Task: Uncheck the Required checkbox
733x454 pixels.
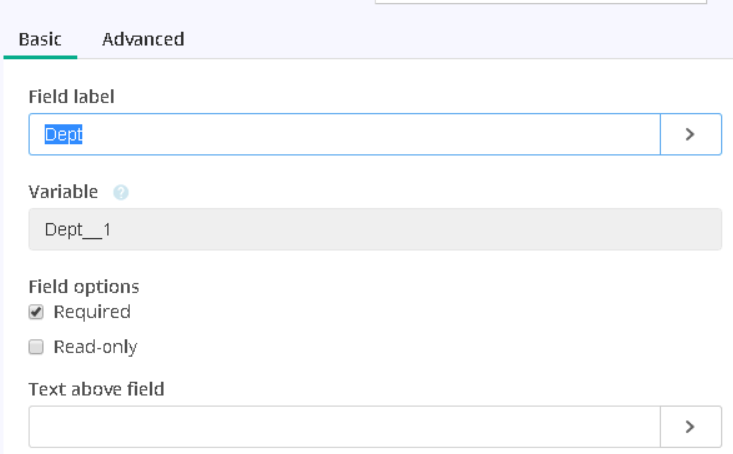Action: pyautogui.click(x=36, y=312)
